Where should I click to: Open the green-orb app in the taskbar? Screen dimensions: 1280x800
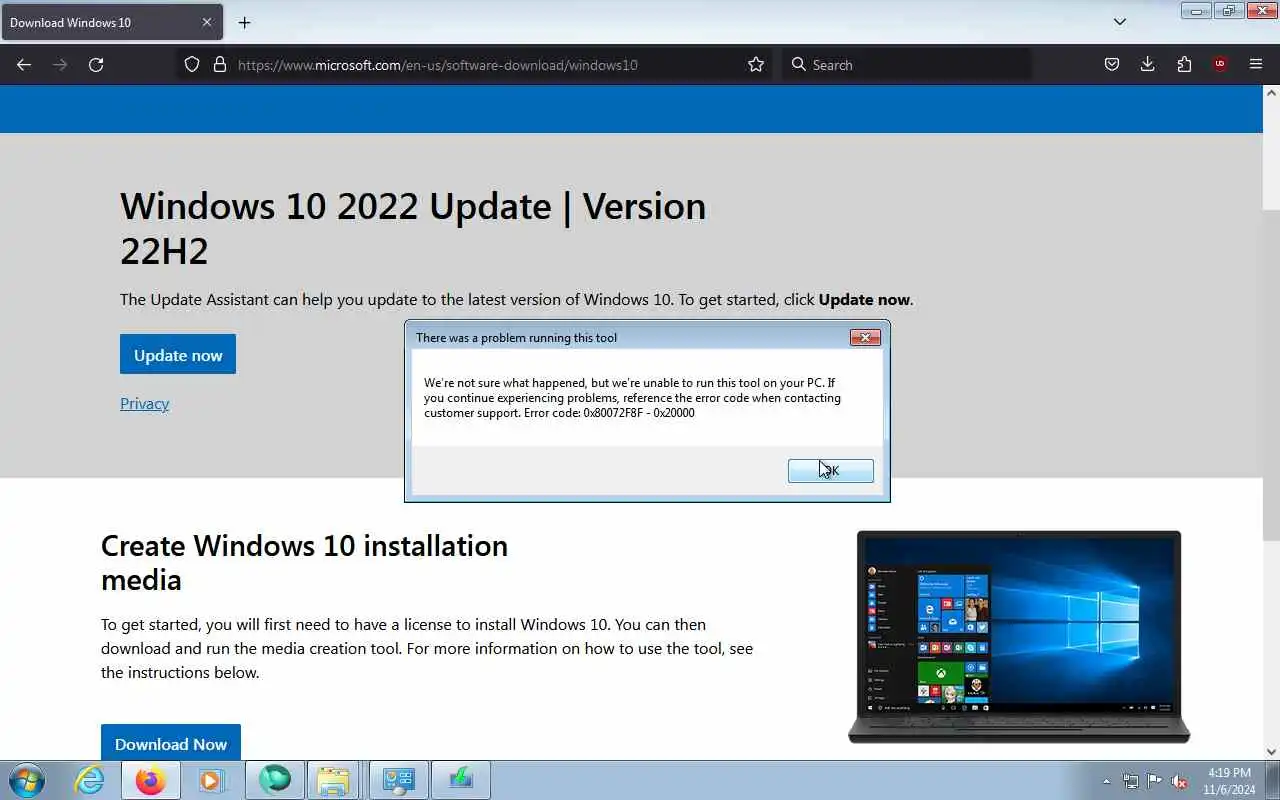[274, 780]
